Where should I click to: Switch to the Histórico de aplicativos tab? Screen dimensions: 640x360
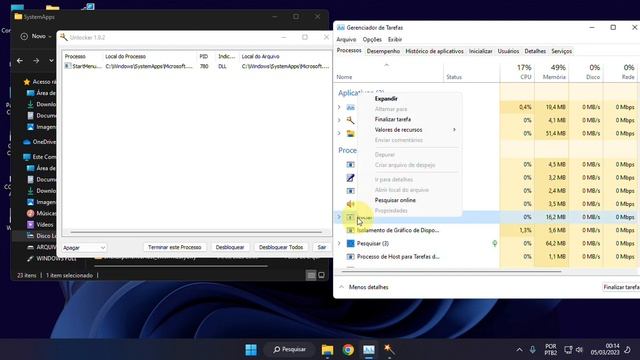click(x=434, y=51)
